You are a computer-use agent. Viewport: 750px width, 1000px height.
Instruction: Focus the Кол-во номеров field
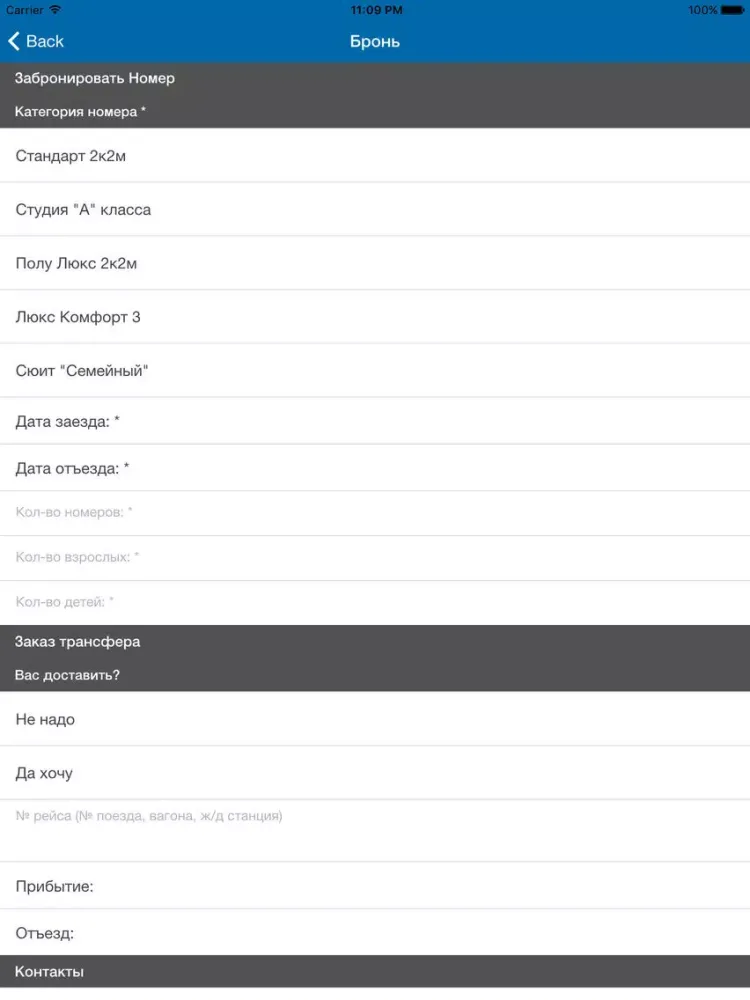tap(375, 513)
